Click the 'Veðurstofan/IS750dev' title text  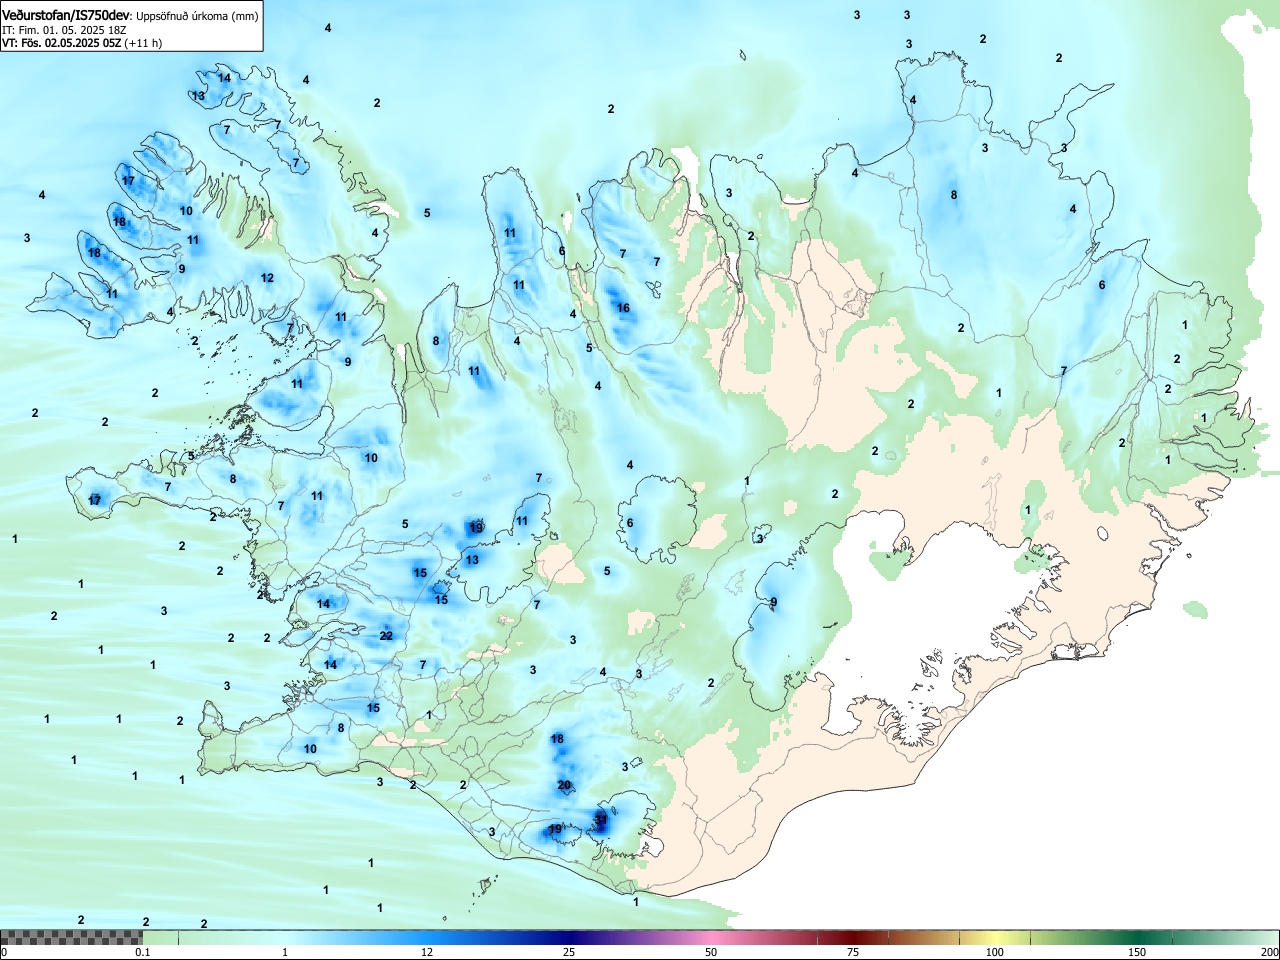(x=66, y=15)
